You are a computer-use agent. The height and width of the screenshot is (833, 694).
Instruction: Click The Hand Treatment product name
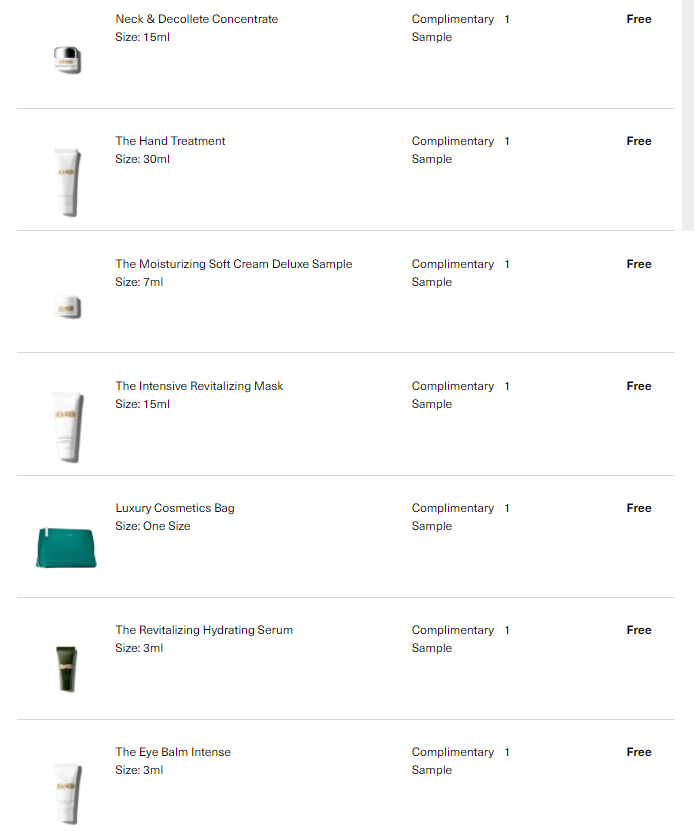coord(170,141)
